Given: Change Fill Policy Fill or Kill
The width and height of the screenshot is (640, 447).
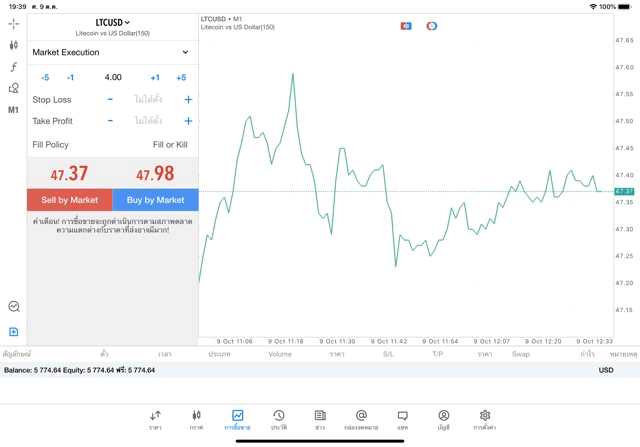Looking at the screenshot, I should (x=112, y=145).
